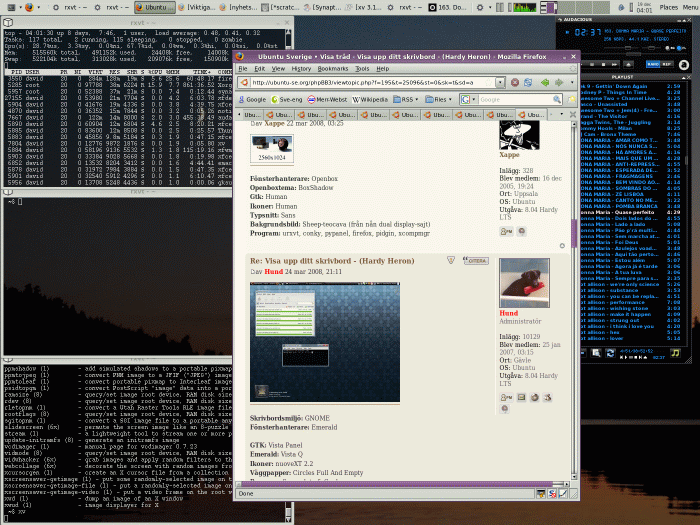Screen dimensions: 700x525
Task: Open the main menu icon in the top panel
Action: pyautogui.click(x=12, y=7)
